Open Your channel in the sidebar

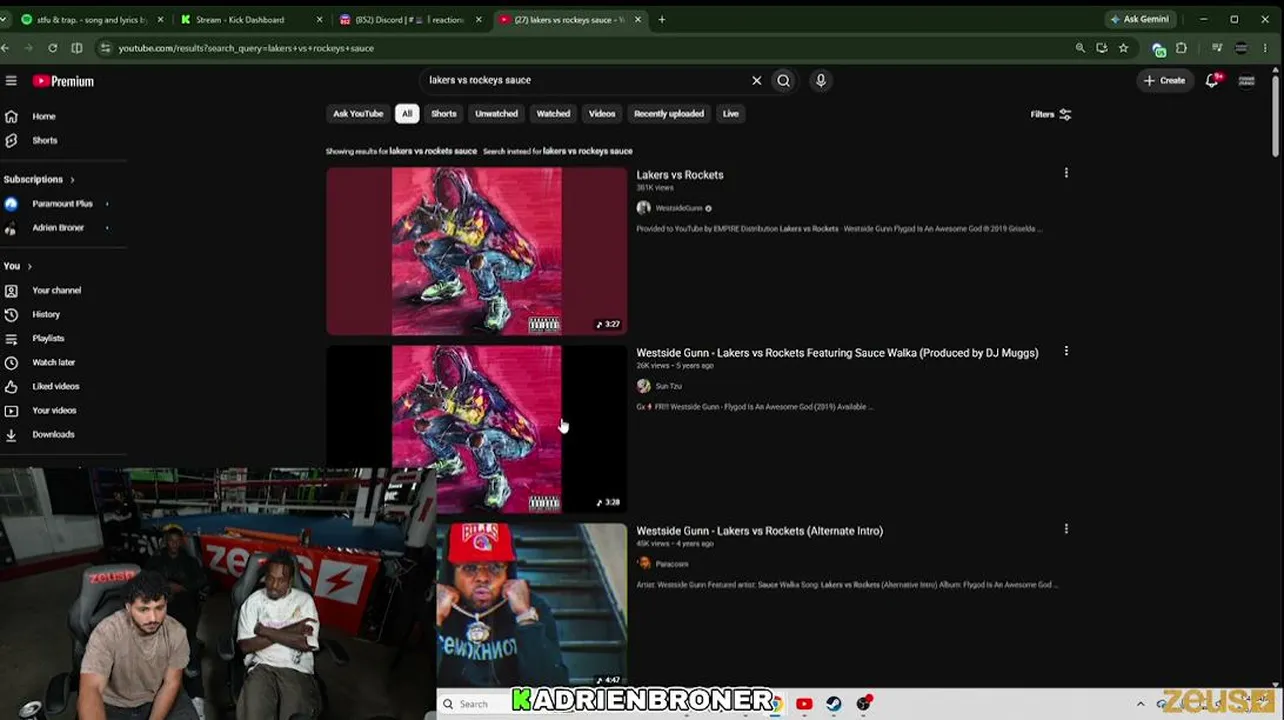[x=56, y=290]
